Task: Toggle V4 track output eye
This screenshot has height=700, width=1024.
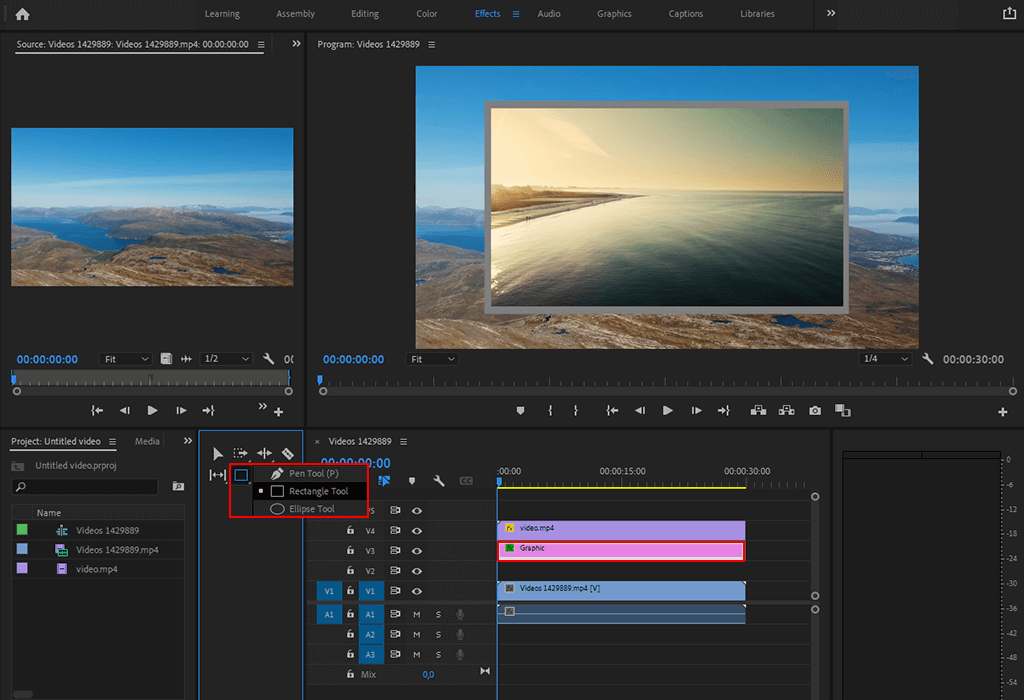Action: pos(417,531)
